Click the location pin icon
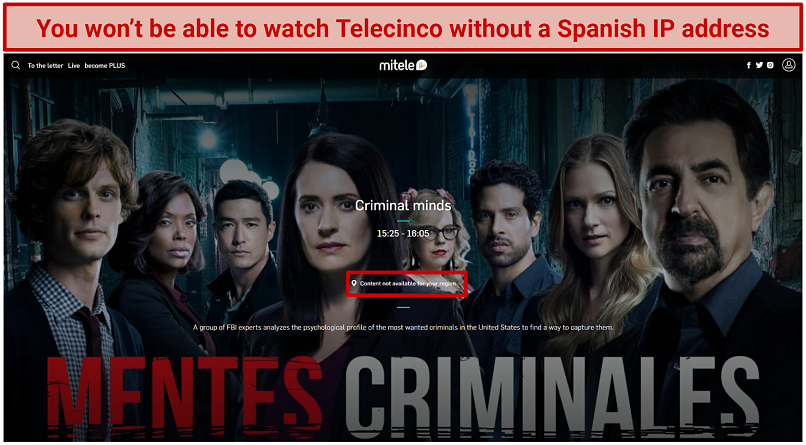The height and width of the screenshot is (445, 806). click(x=354, y=283)
